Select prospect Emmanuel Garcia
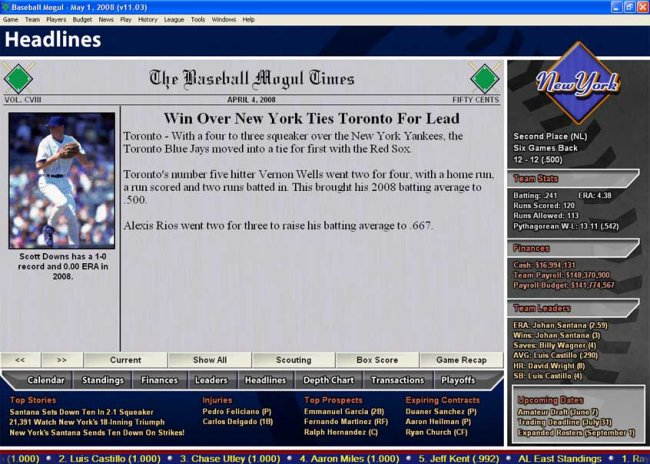 tap(344, 411)
